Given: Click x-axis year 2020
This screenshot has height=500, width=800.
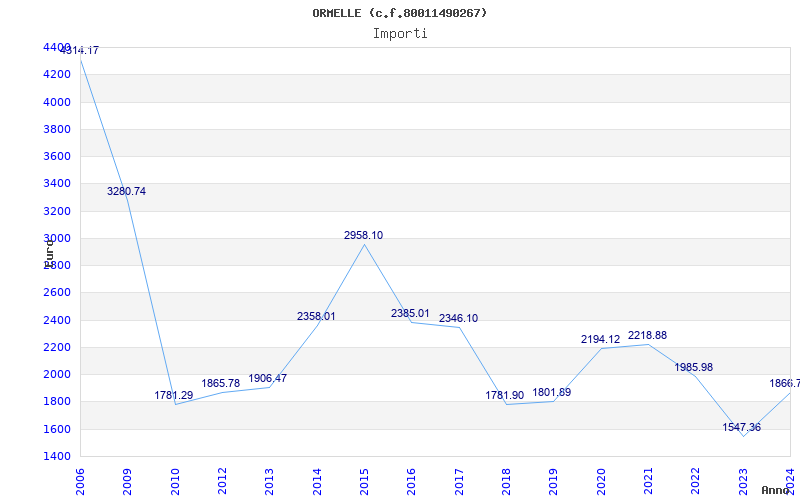Looking at the screenshot, I should pos(601,481).
